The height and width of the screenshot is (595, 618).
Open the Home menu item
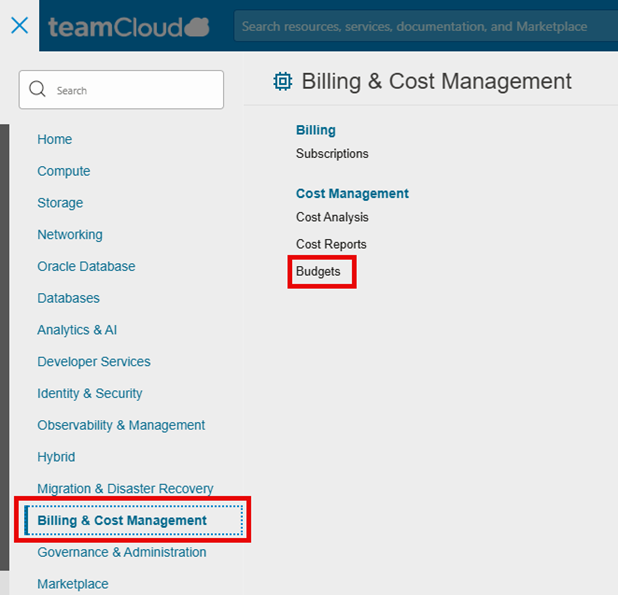click(54, 139)
